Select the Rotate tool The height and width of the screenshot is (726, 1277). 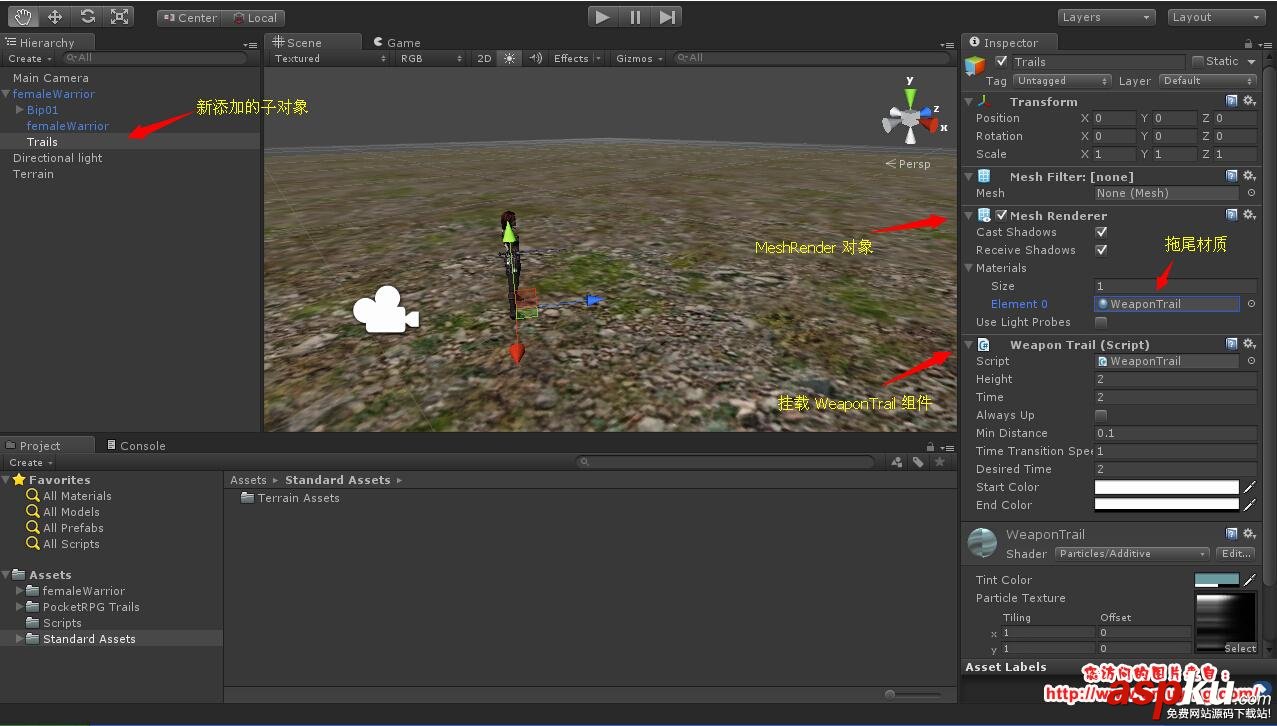click(88, 17)
